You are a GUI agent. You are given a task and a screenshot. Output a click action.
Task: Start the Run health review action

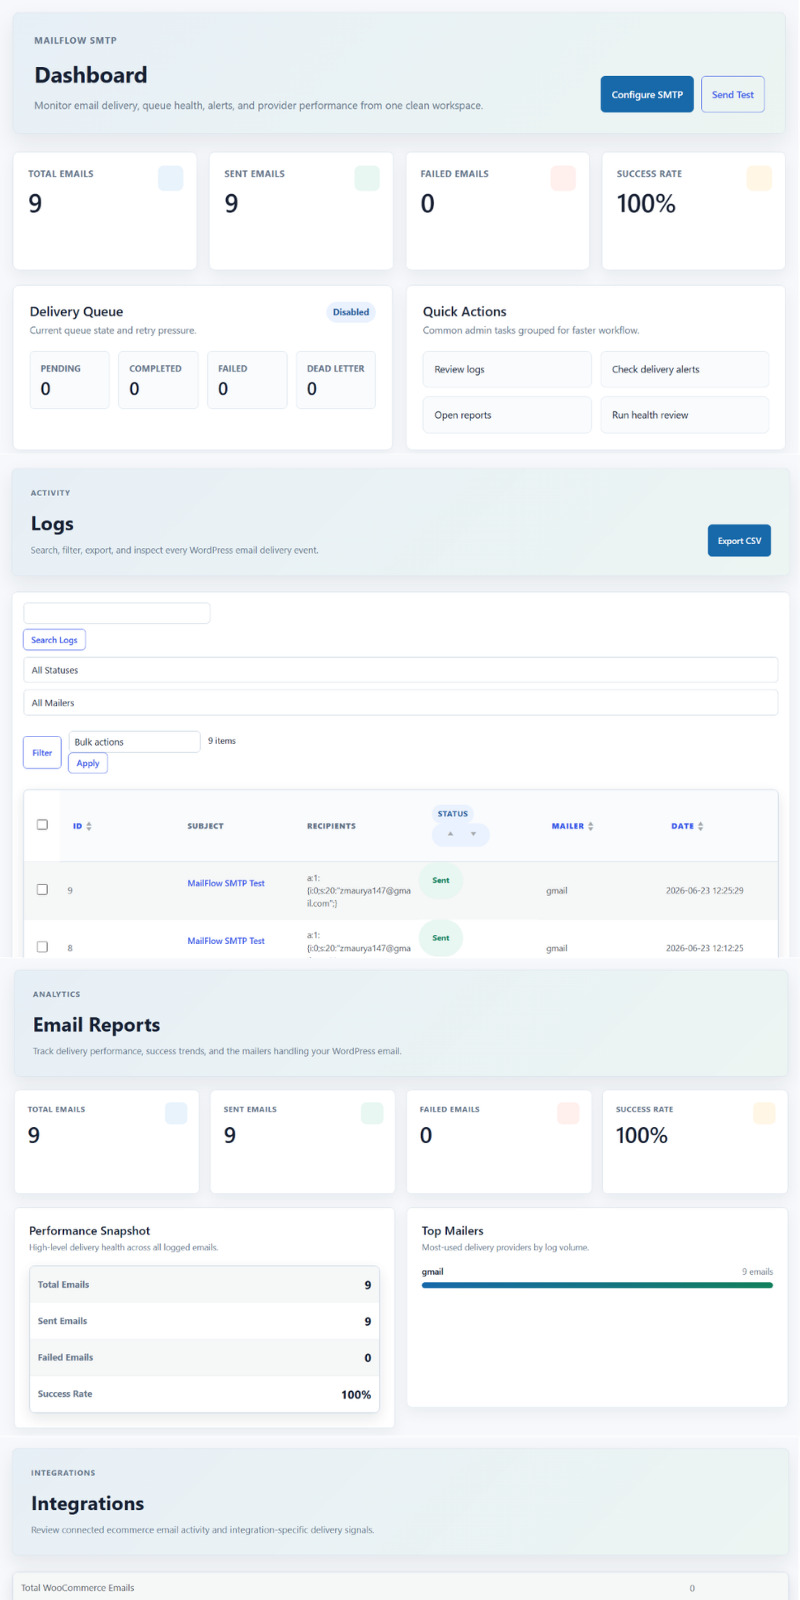[684, 415]
